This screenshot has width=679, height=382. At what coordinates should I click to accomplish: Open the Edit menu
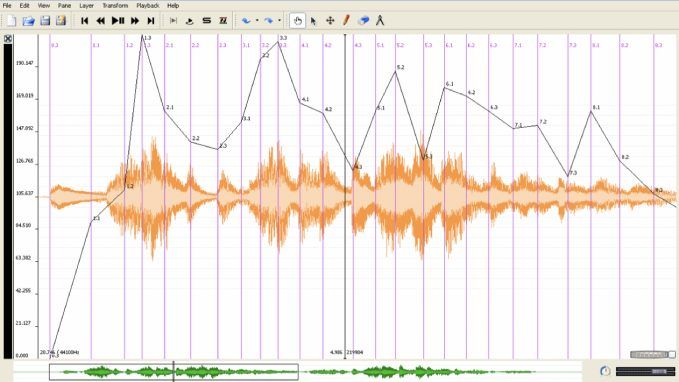24,6
